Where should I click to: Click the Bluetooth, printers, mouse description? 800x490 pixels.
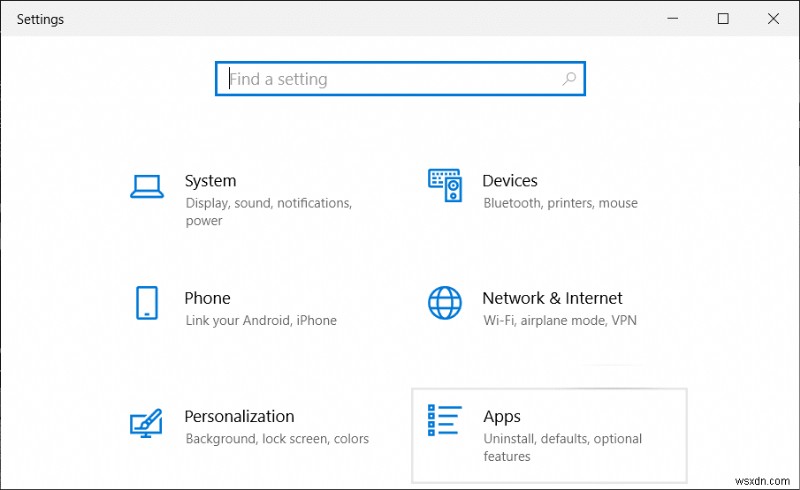560,203
